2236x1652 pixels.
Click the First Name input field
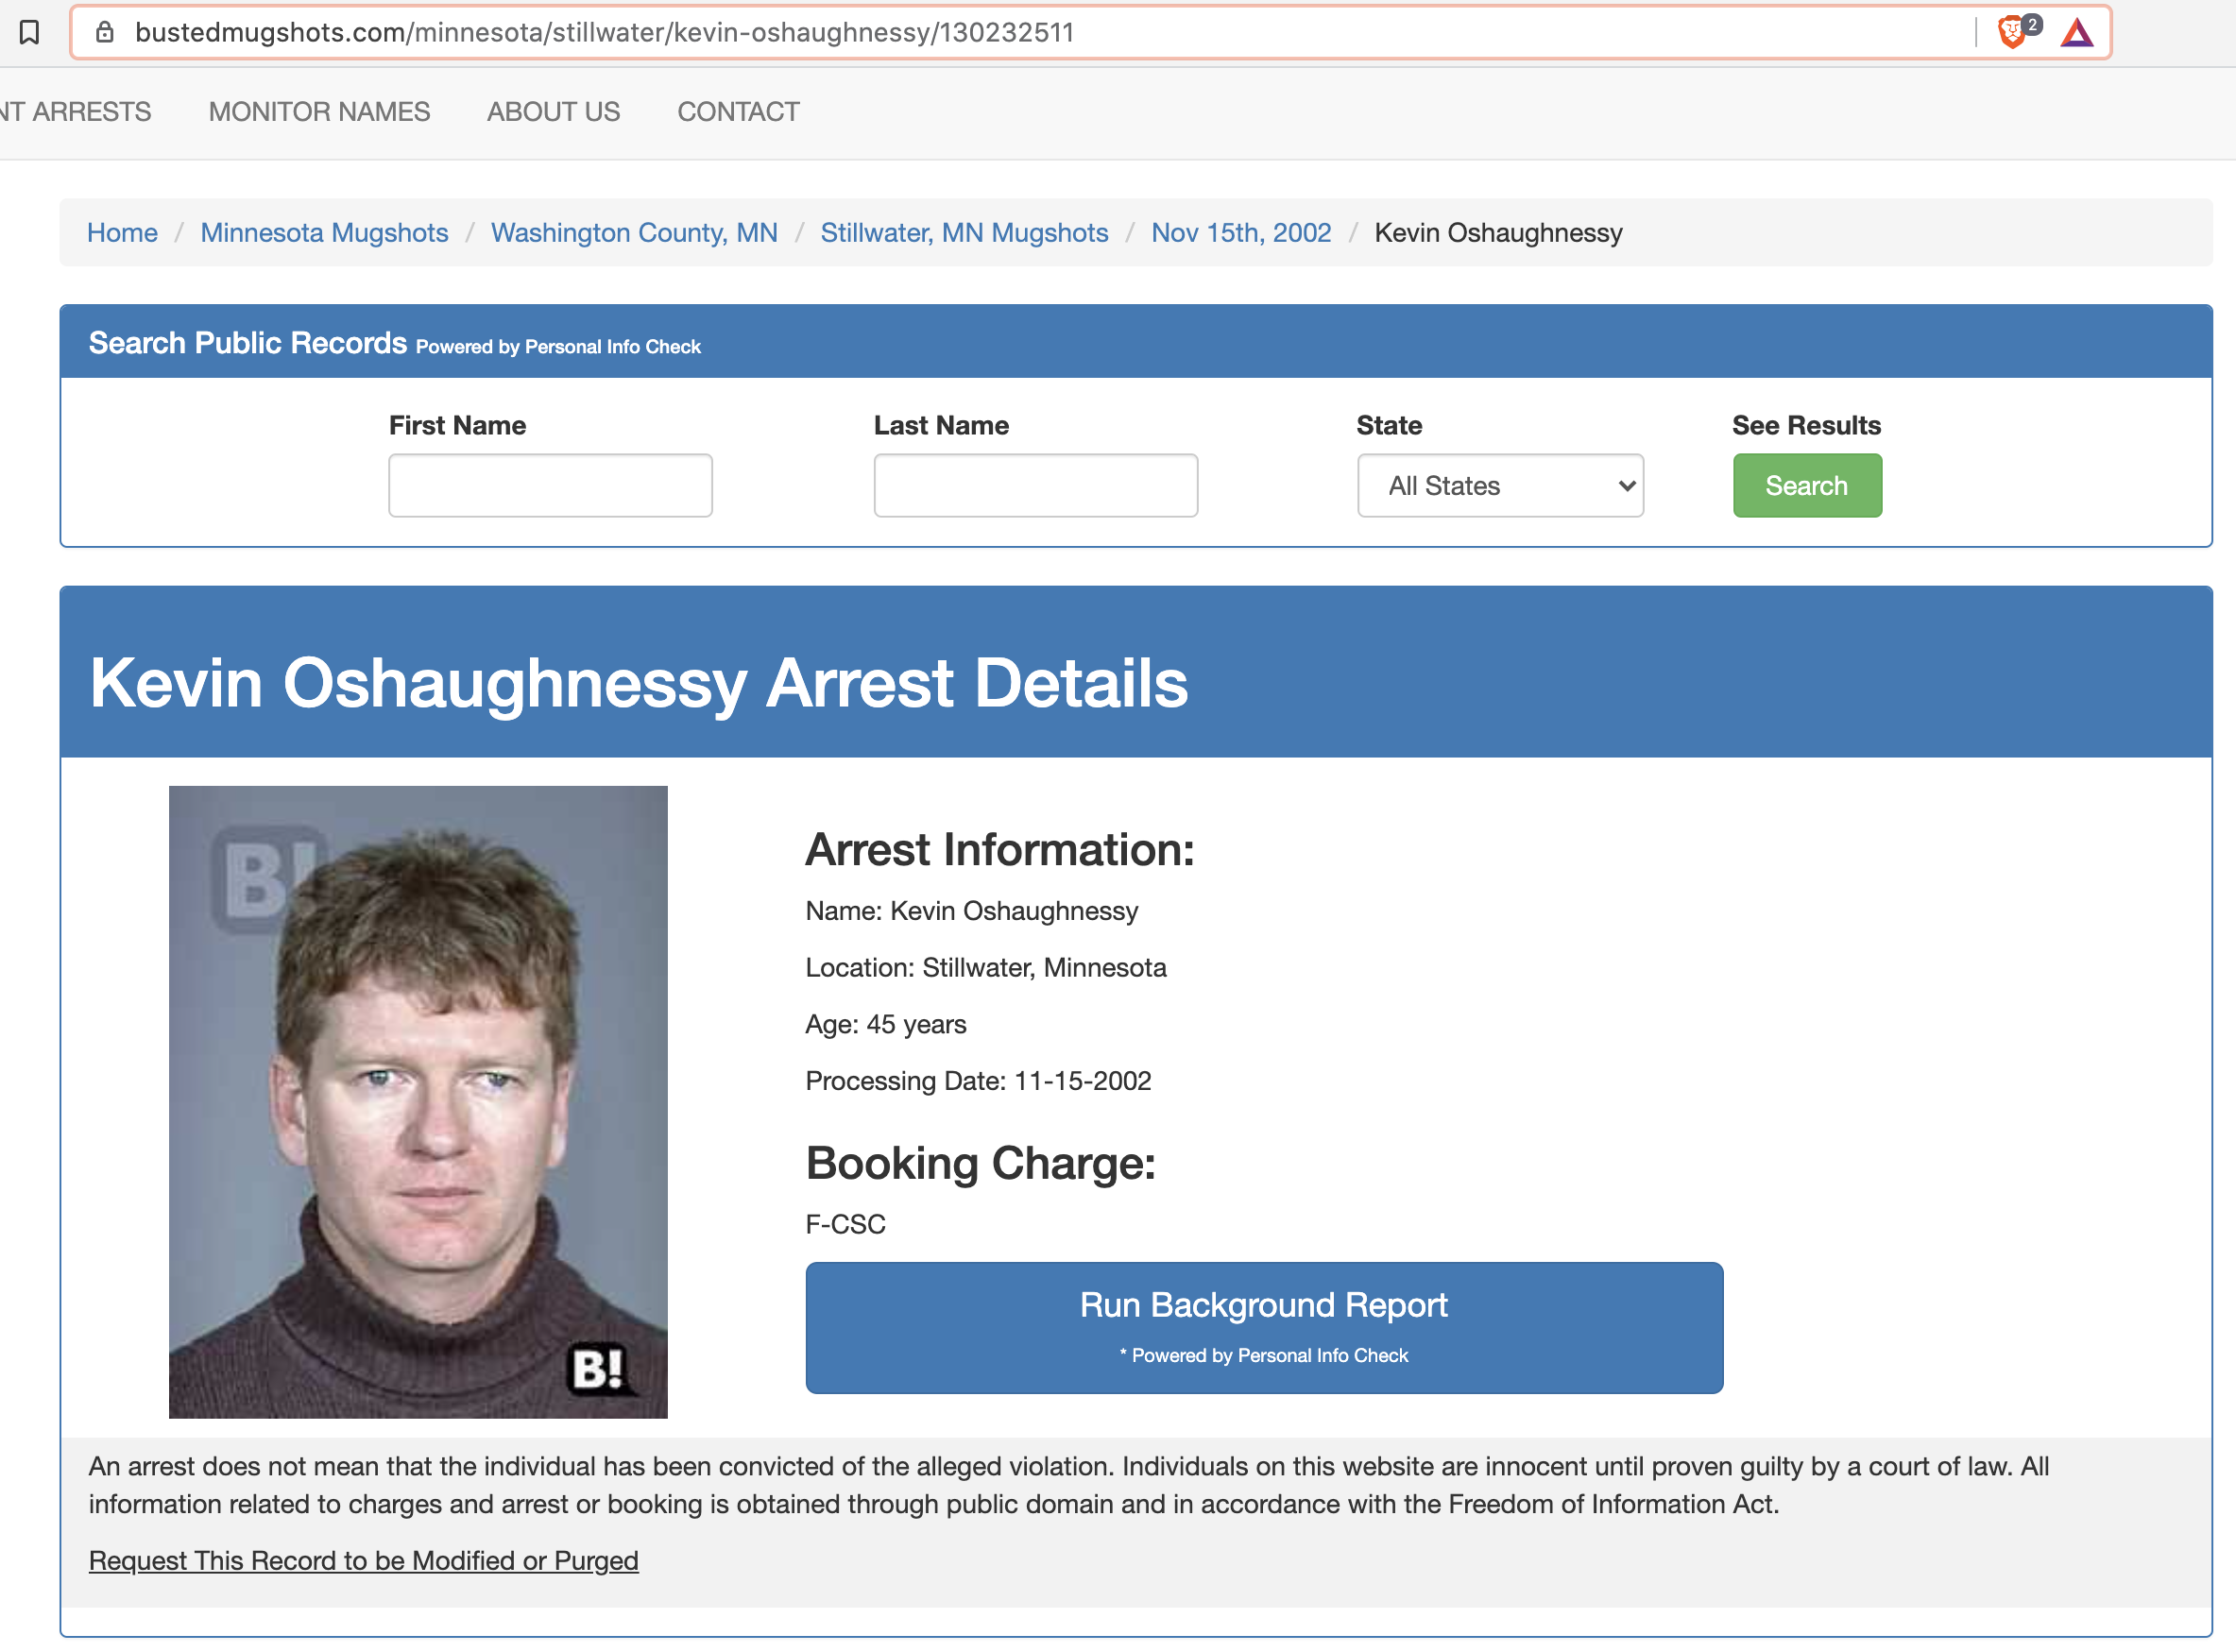tap(550, 485)
